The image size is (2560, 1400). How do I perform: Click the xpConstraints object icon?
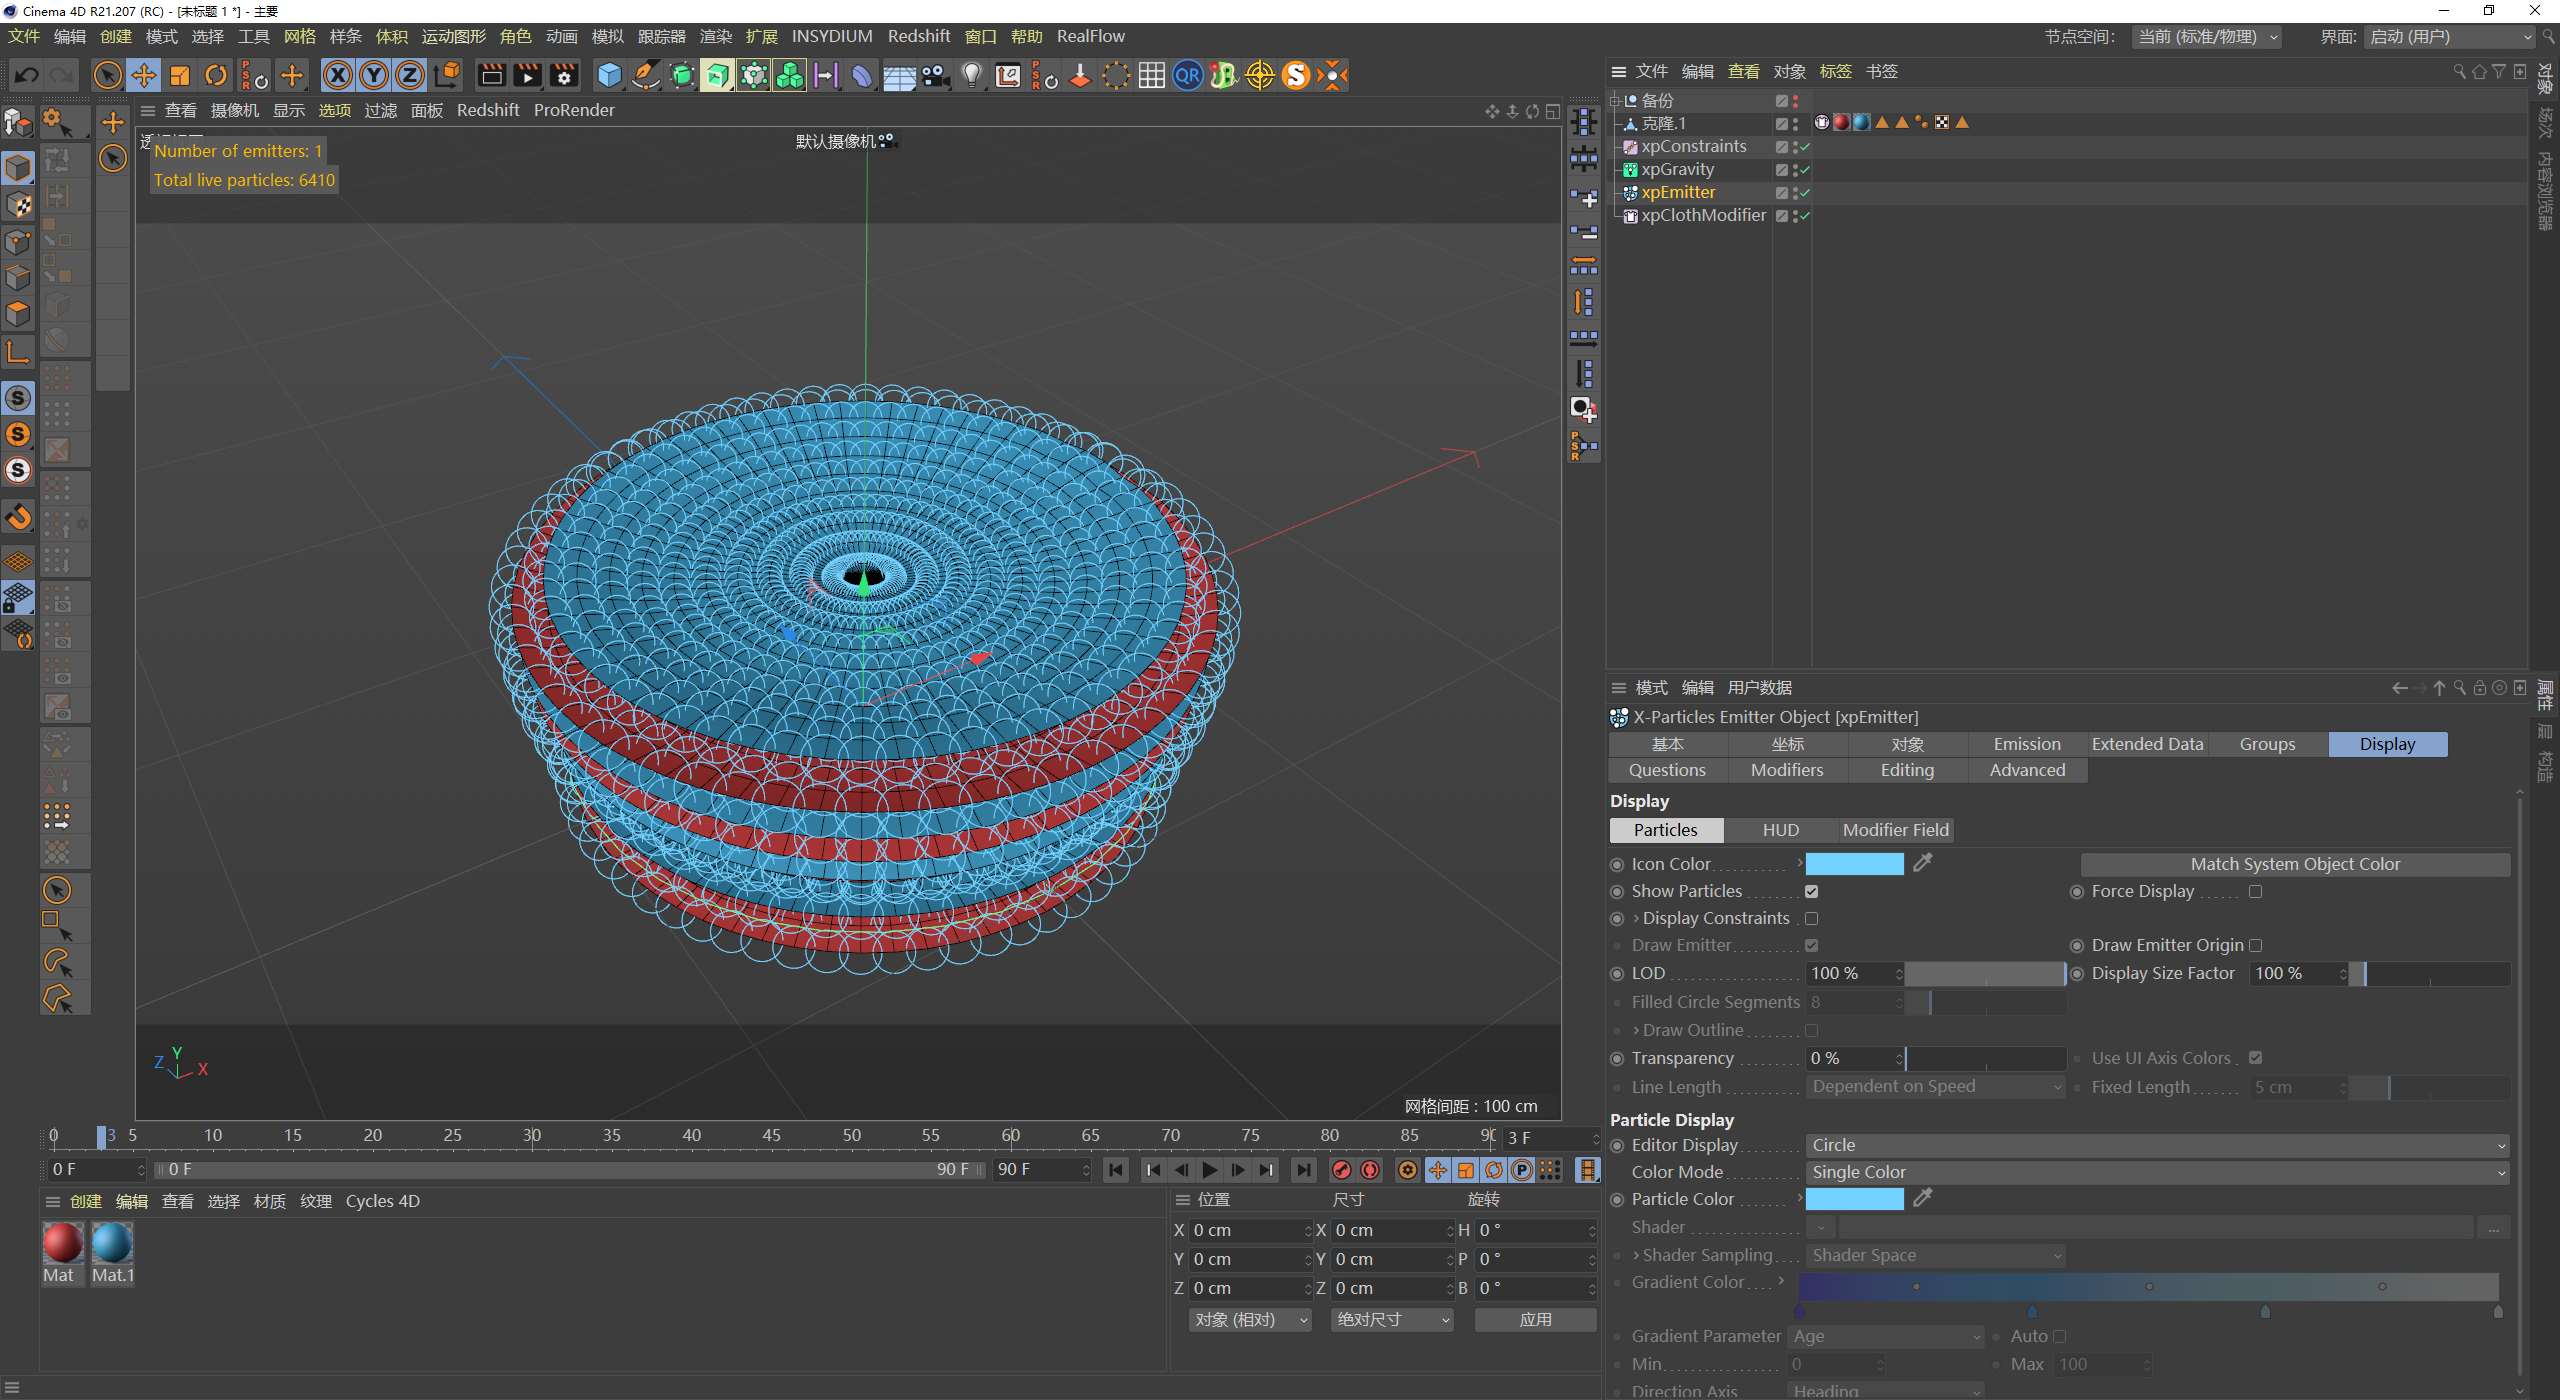[x=1629, y=145]
